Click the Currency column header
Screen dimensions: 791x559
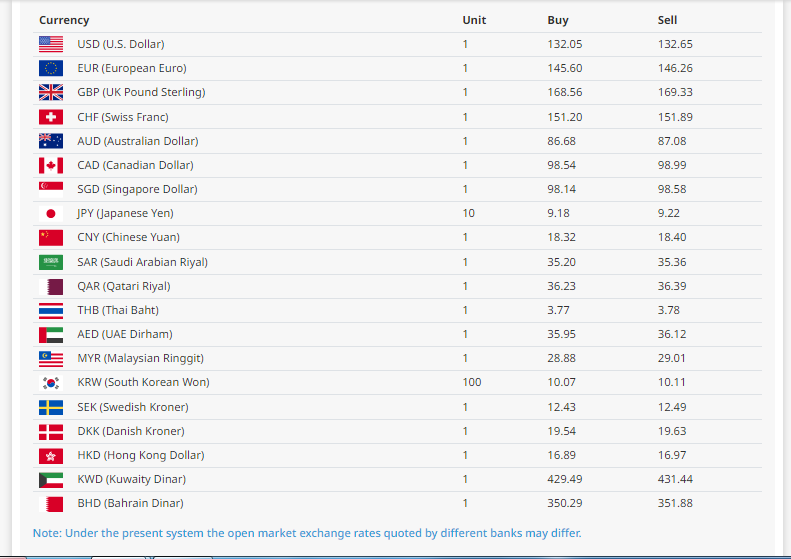64,20
